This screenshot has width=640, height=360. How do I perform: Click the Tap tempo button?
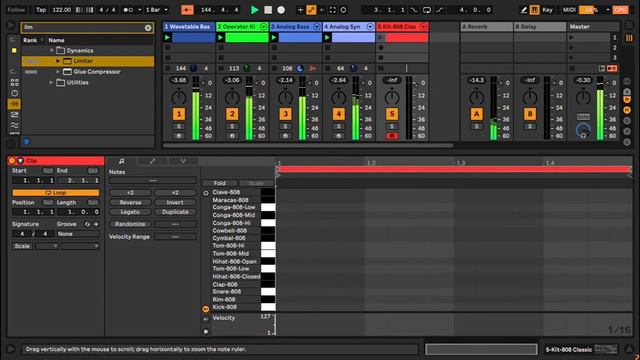[41, 10]
